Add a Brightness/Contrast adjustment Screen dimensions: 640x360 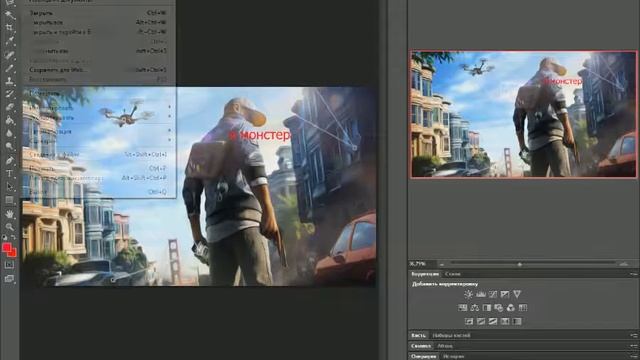point(469,294)
